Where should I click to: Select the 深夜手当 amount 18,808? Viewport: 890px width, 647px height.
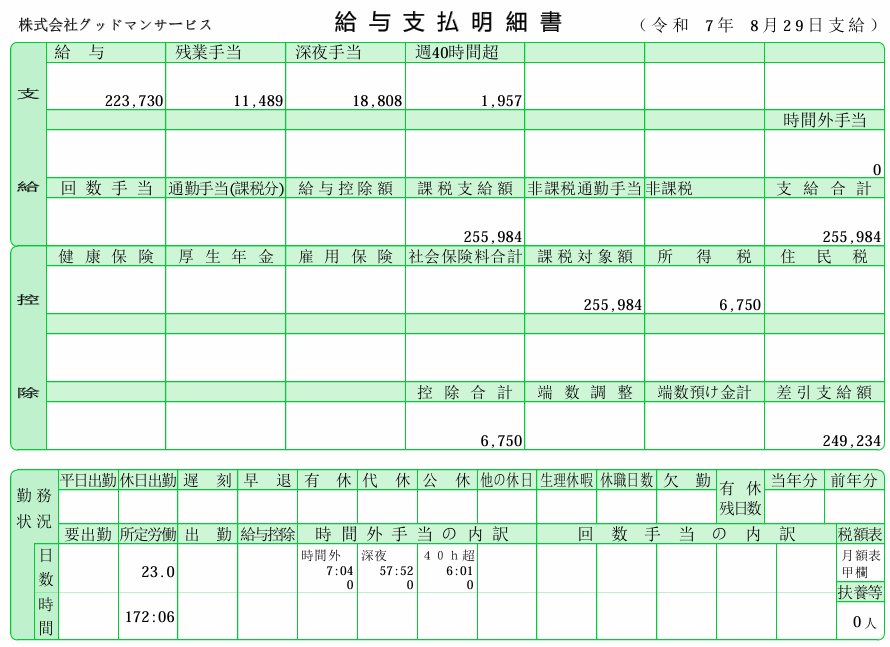(375, 101)
